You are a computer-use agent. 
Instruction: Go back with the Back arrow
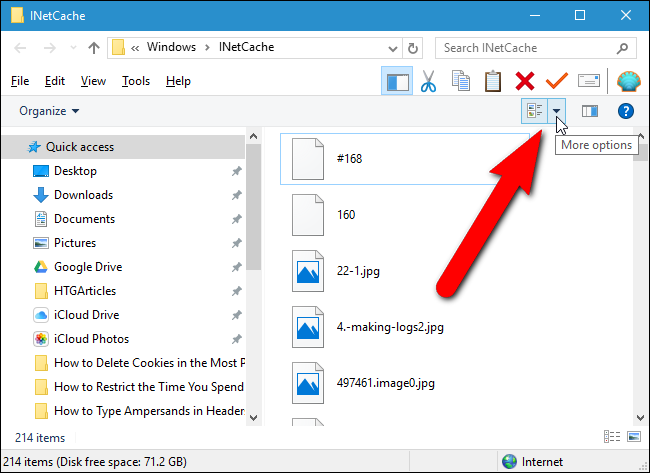pyautogui.click(x=20, y=48)
